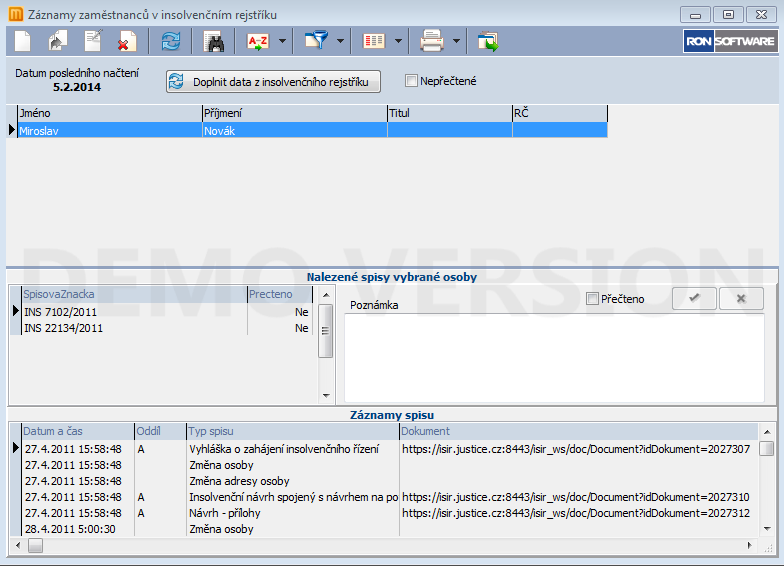Screen dimensions: 784x566
Task: Expand the sort options dropdown arrow
Action: click(284, 41)
